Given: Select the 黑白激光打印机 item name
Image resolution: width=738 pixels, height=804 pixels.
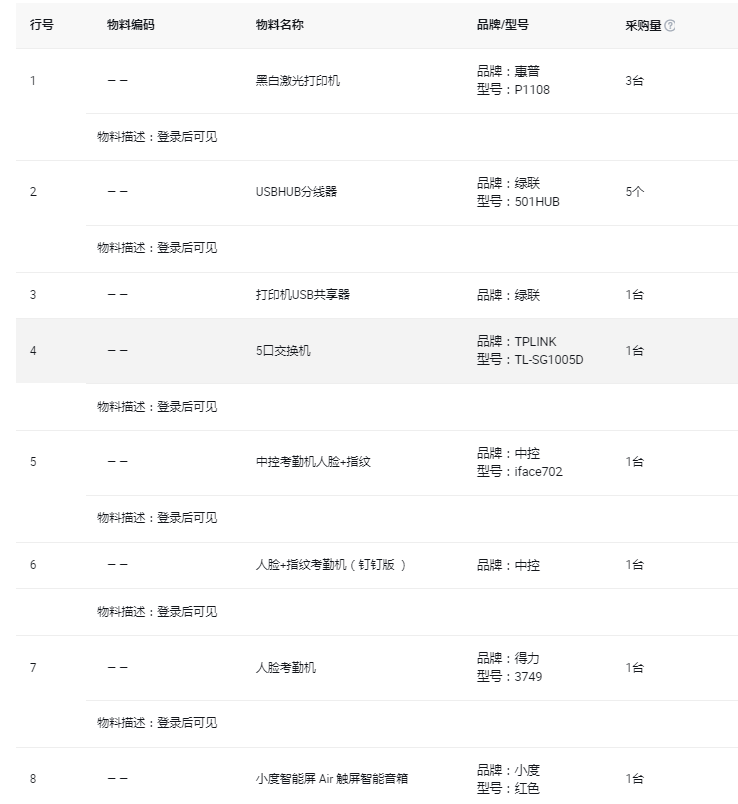Looking at the screenshot, I should (298, 81).
